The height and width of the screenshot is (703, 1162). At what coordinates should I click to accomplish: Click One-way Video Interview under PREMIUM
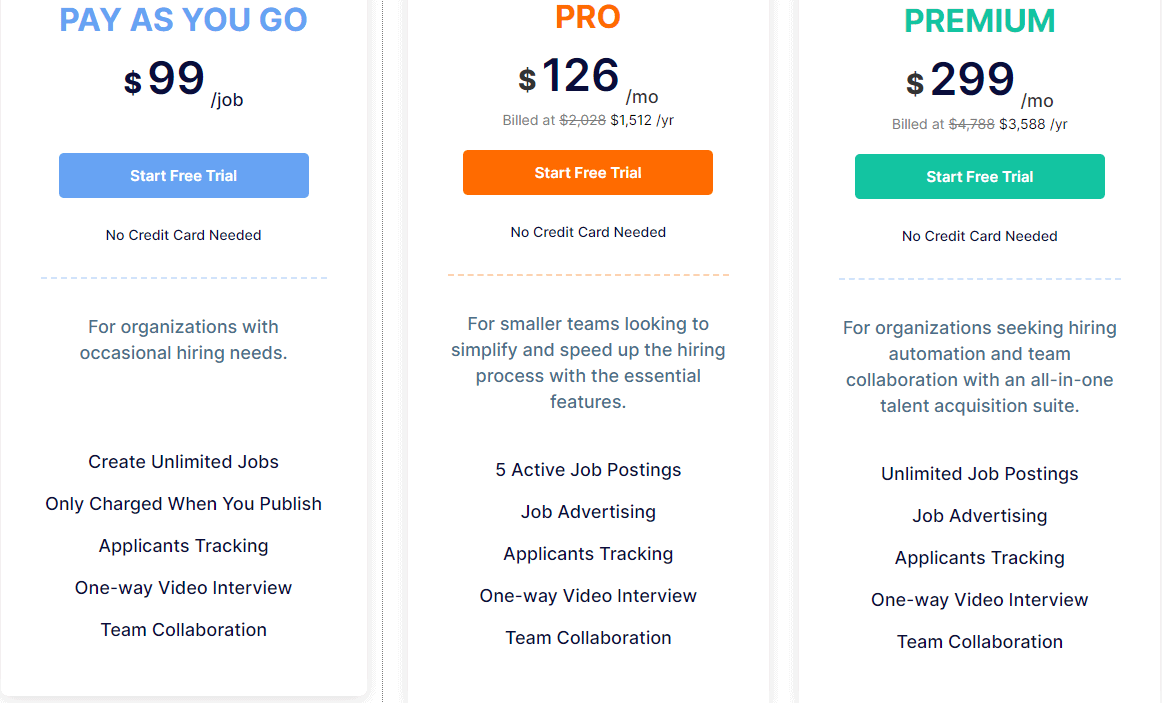click(979, 599)
